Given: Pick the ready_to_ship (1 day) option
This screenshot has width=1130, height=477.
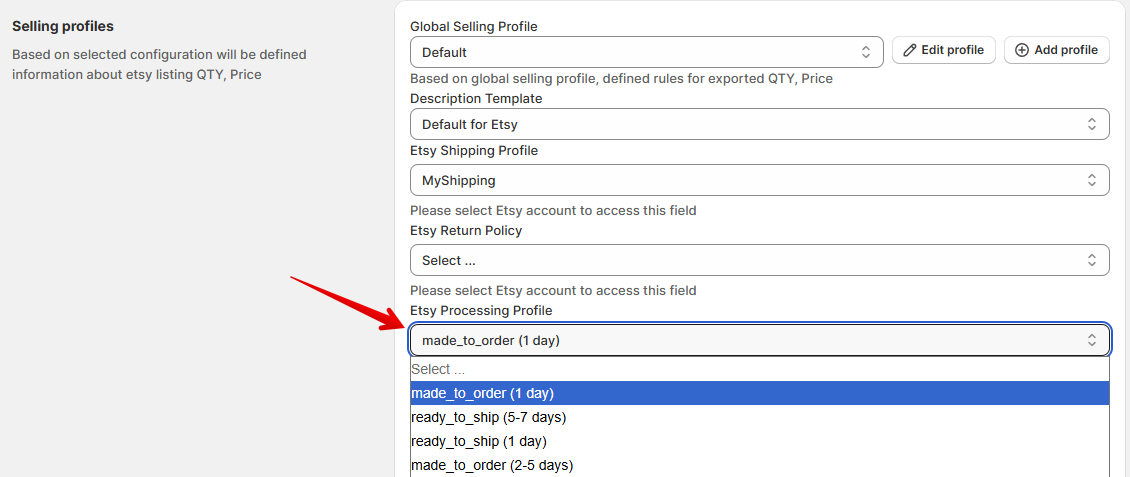Looking at the screenshot, I should [478, 441].
